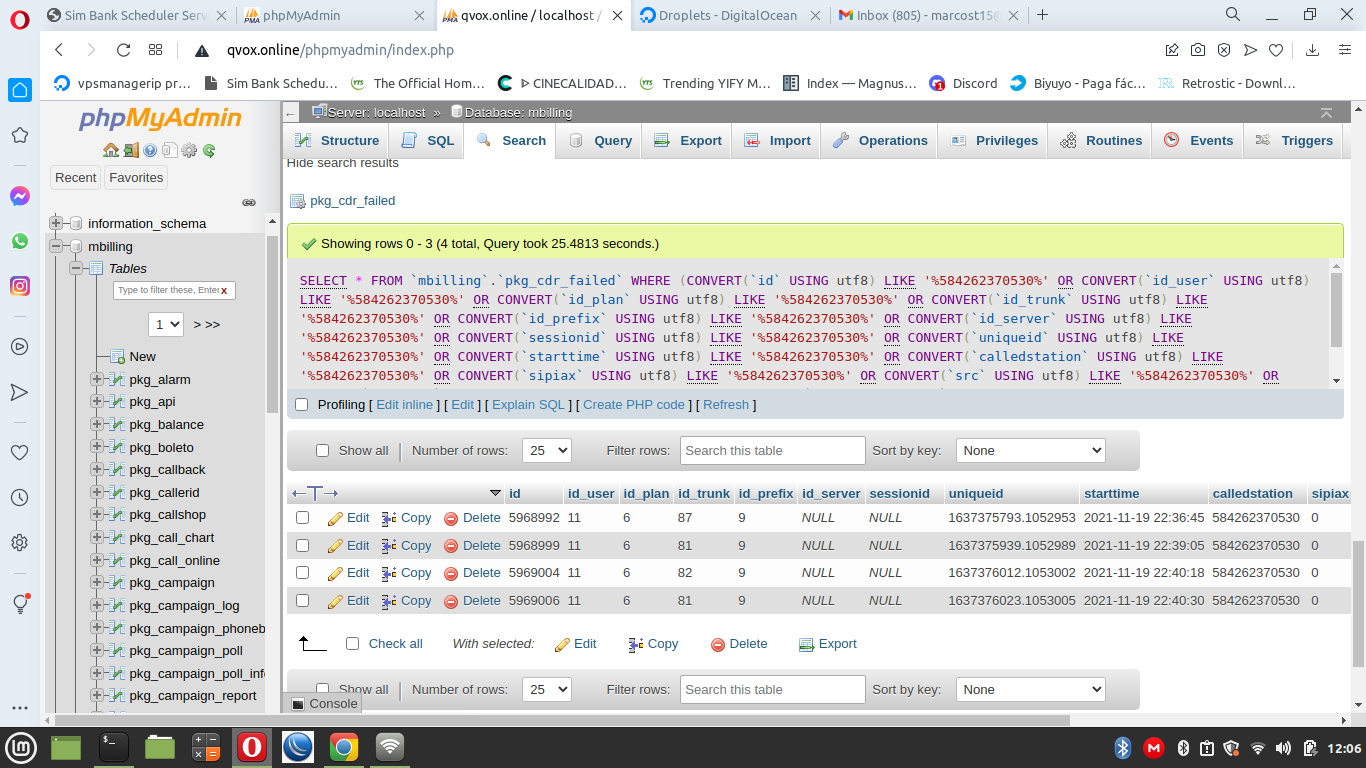The height and width of the screenshot is (768, 1366).
Task: Click Delete in With selected actions
Action: [x=739, y=644]
